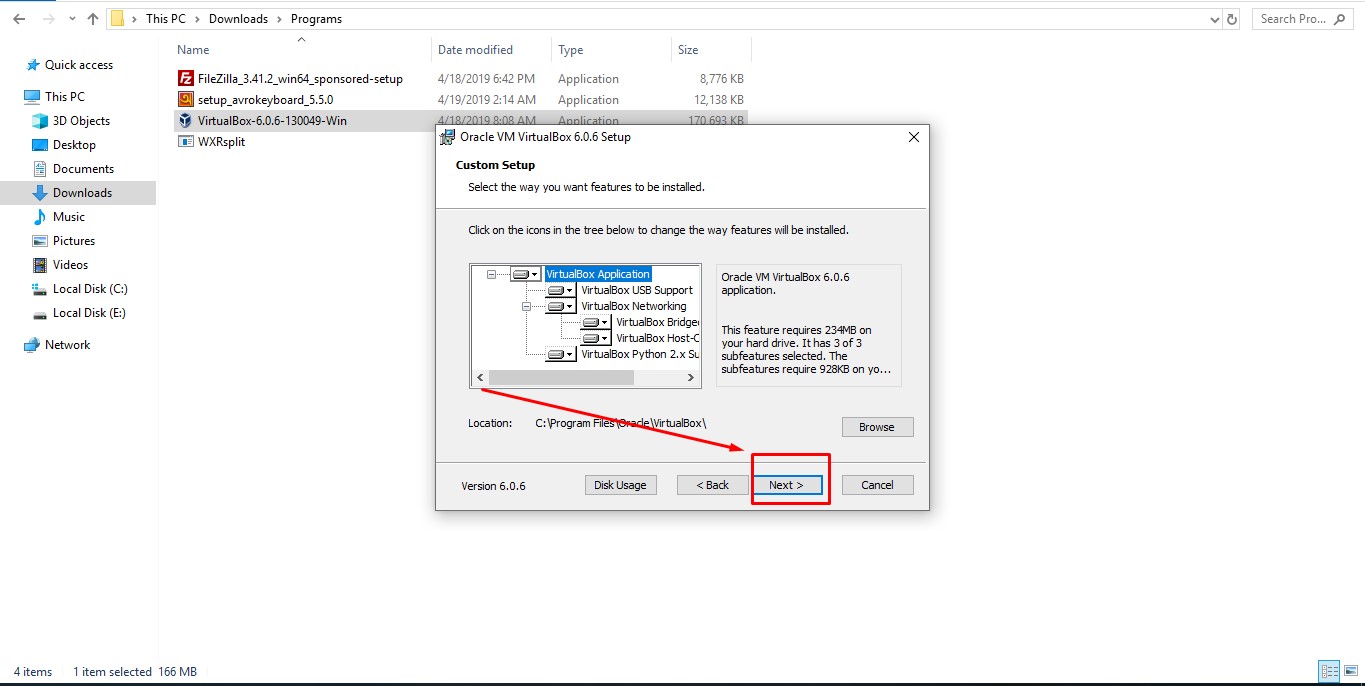Select the WXRsplit file icon
Image resolution: width=1365 pixels, height=686 pixels.
point(185,141)
